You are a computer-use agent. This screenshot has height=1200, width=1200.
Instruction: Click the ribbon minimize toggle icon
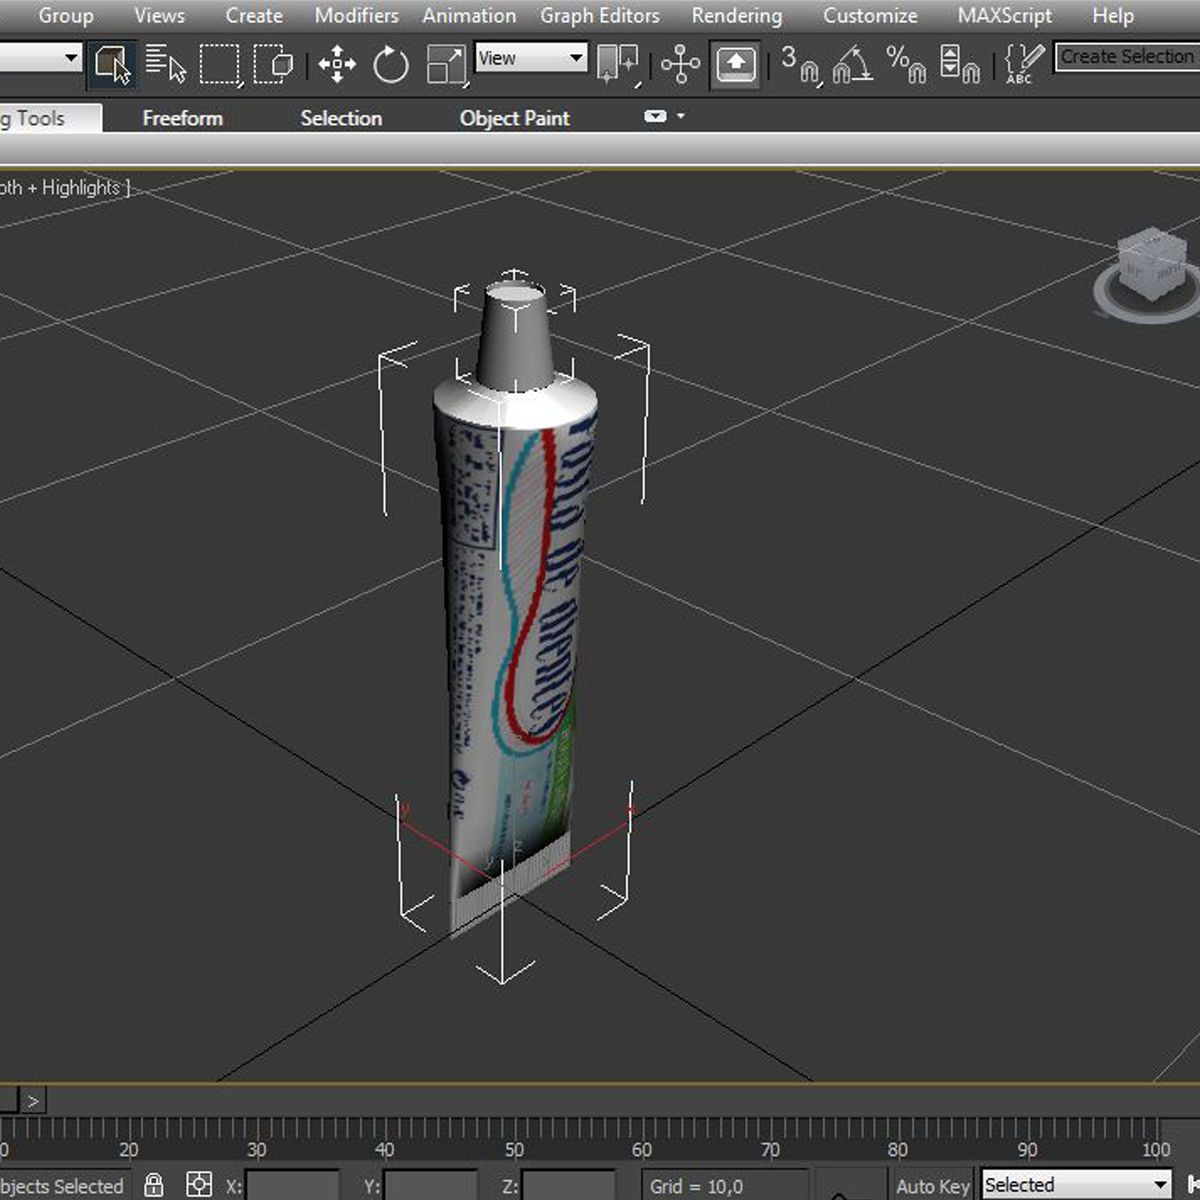click(655, 117)
